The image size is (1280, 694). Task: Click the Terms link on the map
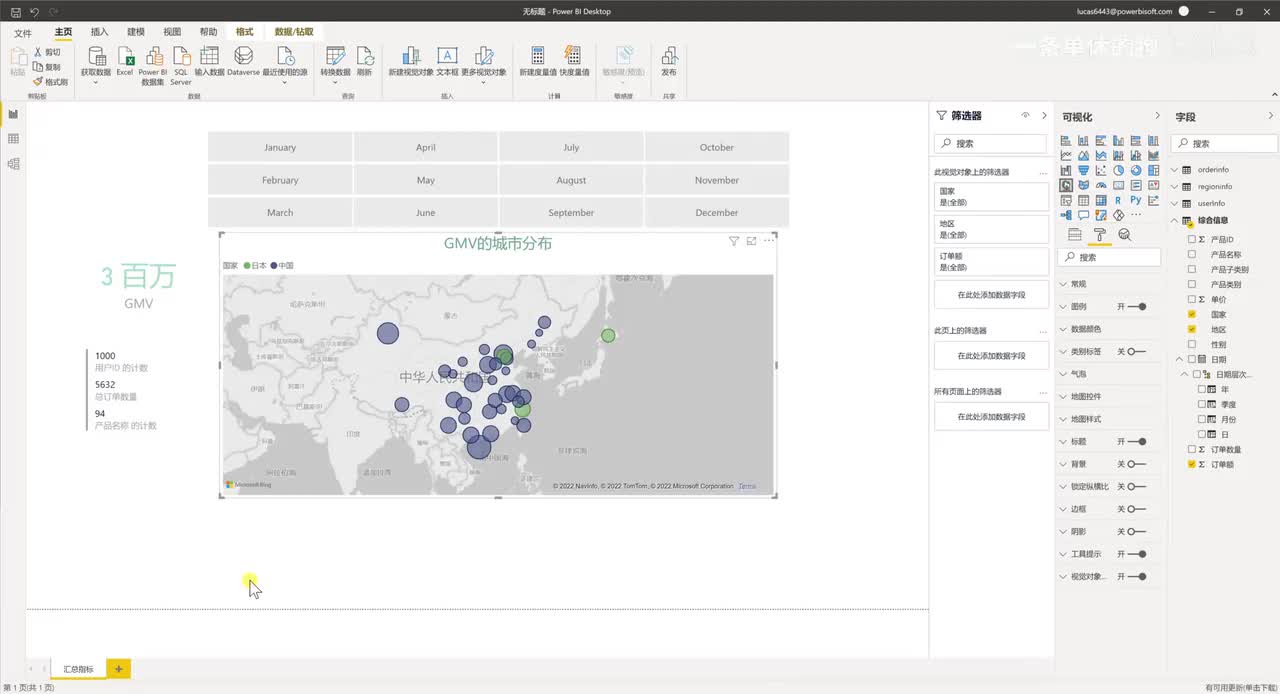[x=747, y=486]
